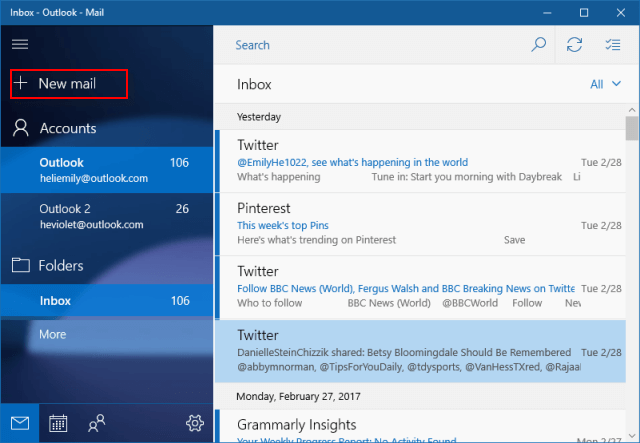Click the 26 unread count beside Outlook 2

pyautogui.click(x=182, y=209)
